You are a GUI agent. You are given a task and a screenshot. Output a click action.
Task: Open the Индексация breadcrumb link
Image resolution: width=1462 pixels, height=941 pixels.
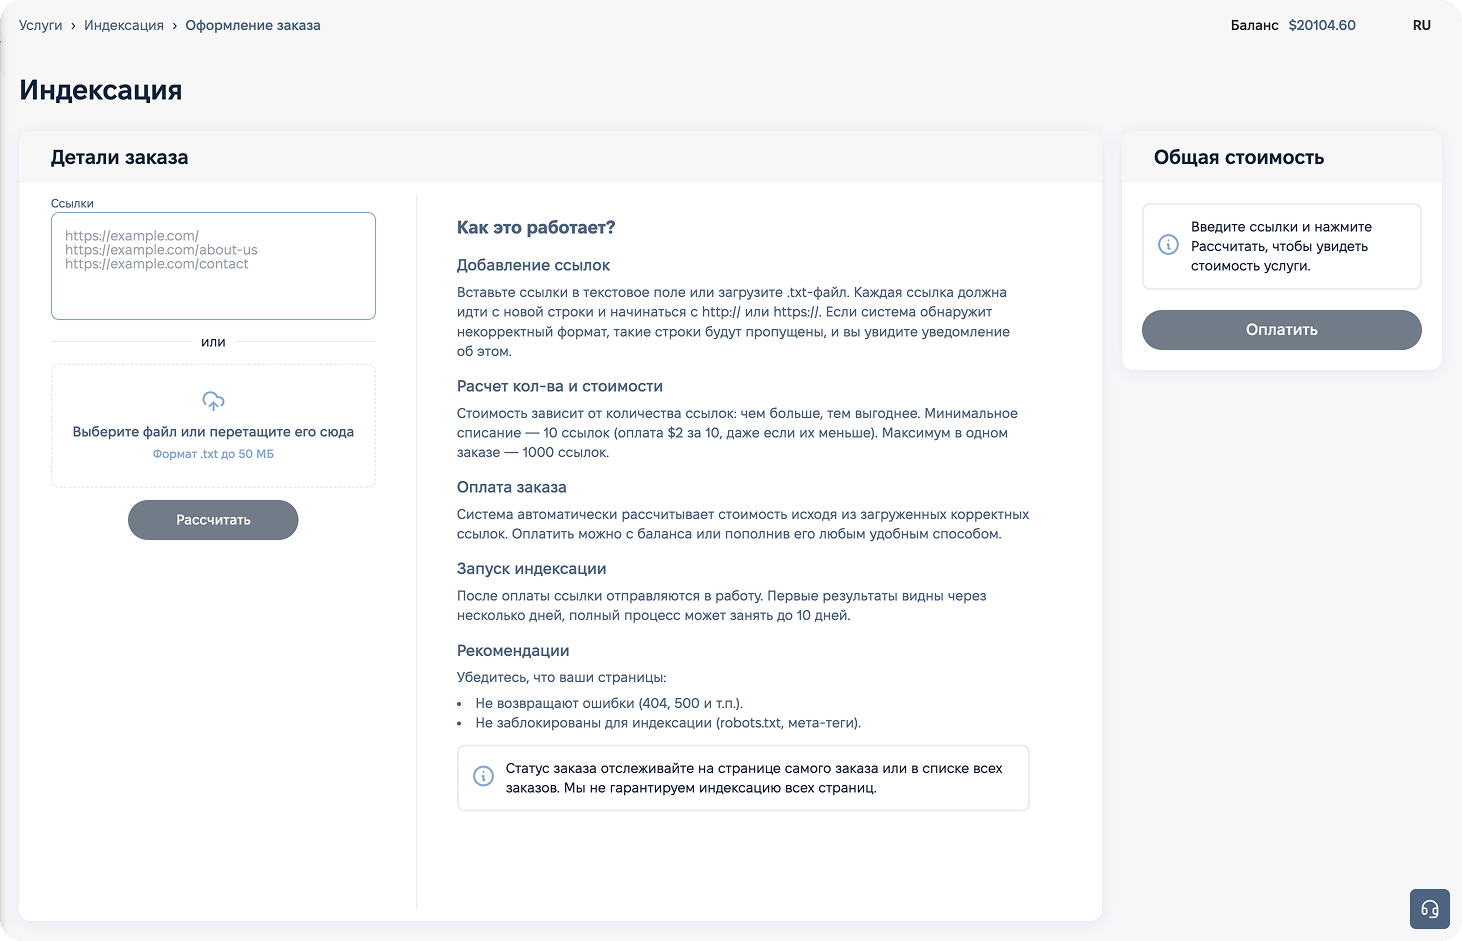click(x=124, y=25)
